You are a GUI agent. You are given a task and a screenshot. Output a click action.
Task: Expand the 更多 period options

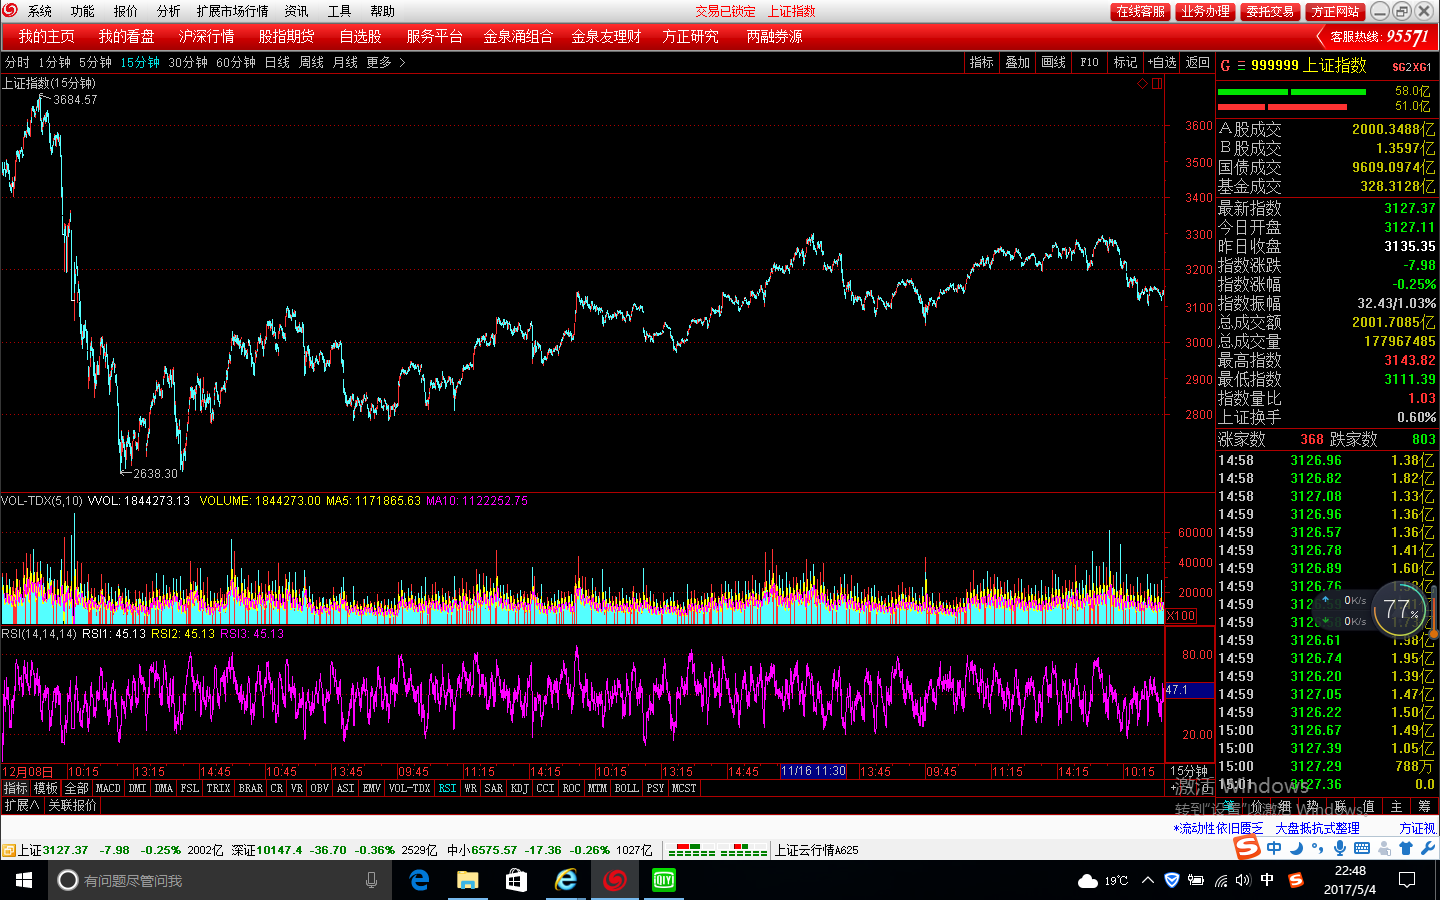(386, 62)
